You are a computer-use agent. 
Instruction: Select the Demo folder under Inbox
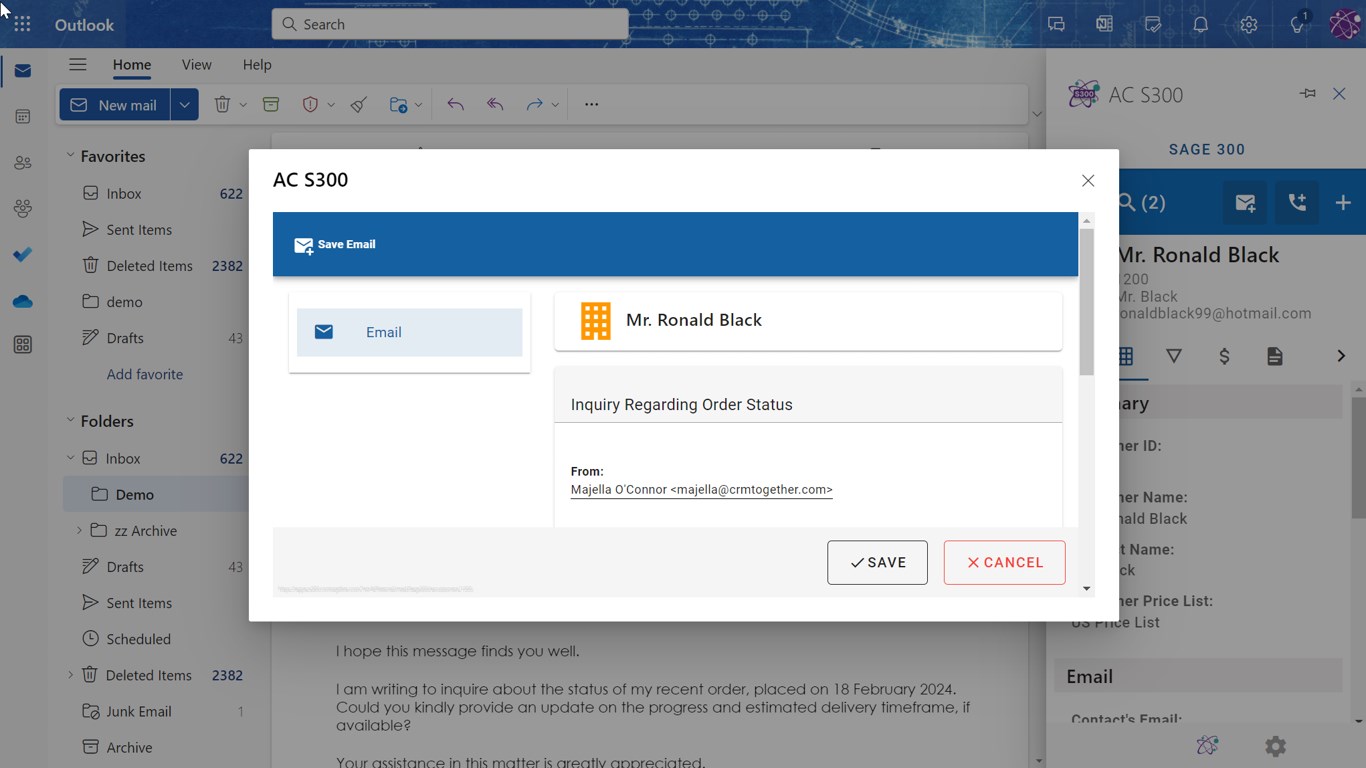[155, 494]
